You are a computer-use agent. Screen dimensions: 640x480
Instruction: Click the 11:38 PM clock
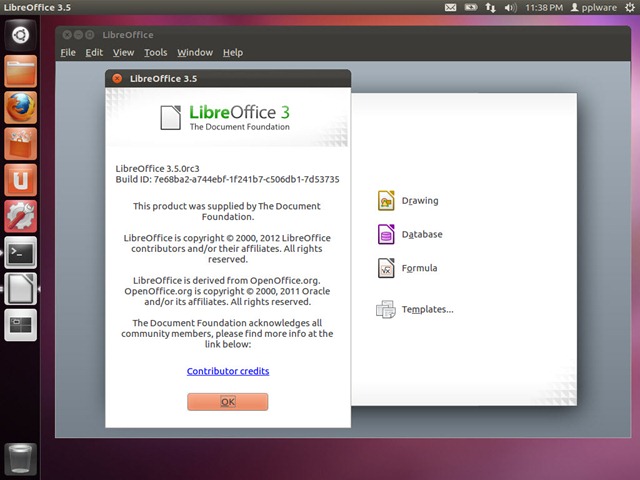pyautogui.click(x=544, y=7)
